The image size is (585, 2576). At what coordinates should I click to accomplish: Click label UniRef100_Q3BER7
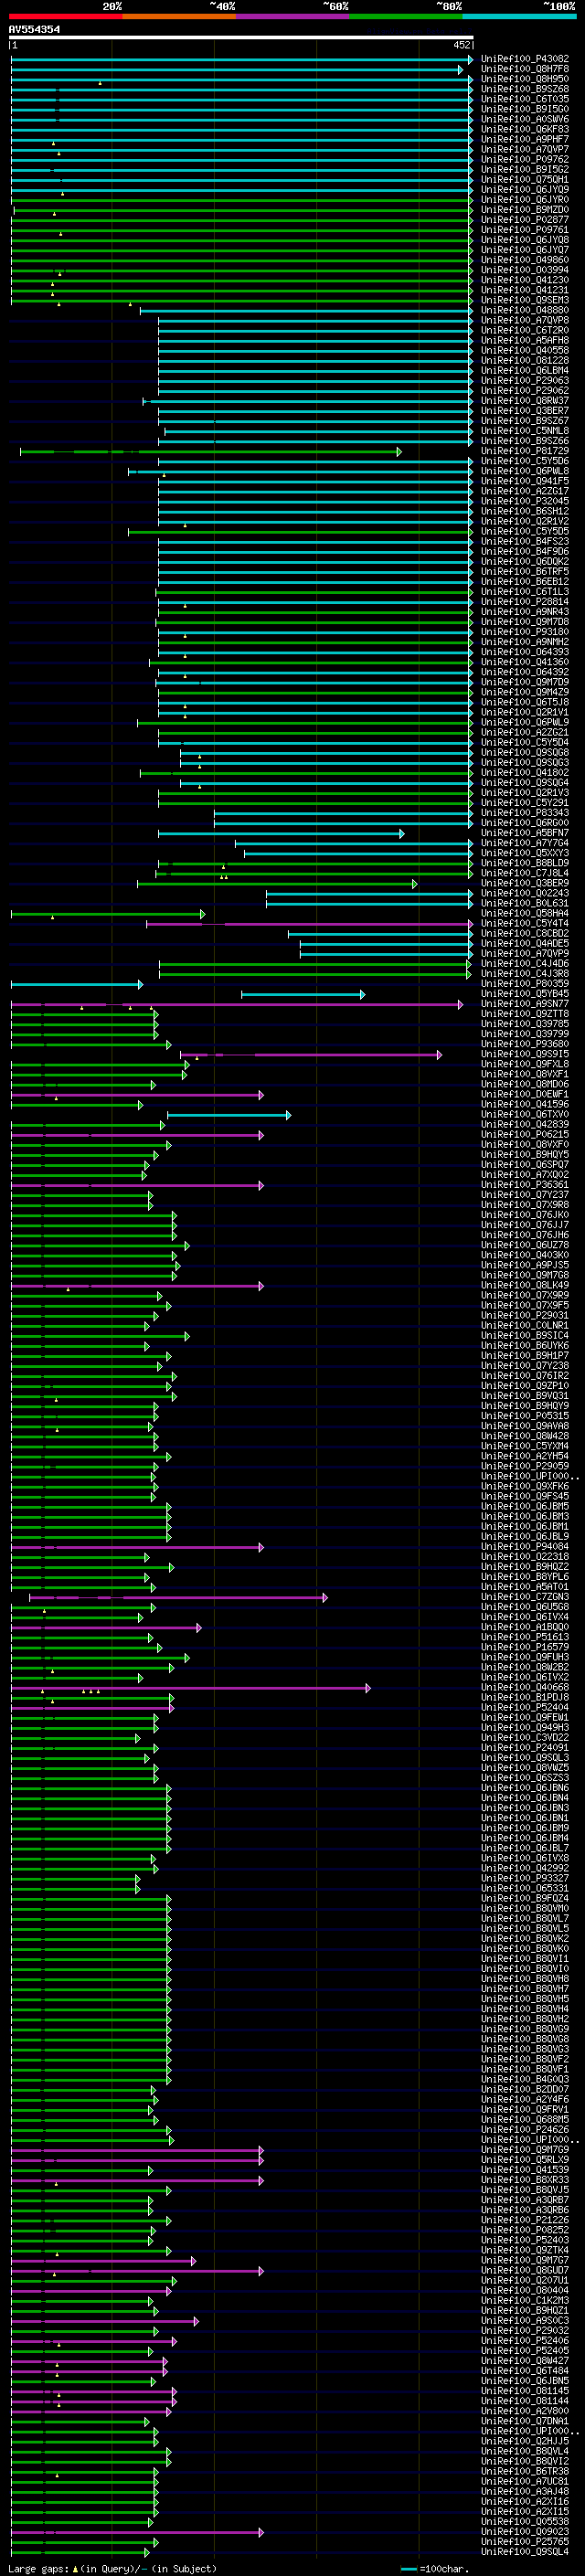pos(525,411)
